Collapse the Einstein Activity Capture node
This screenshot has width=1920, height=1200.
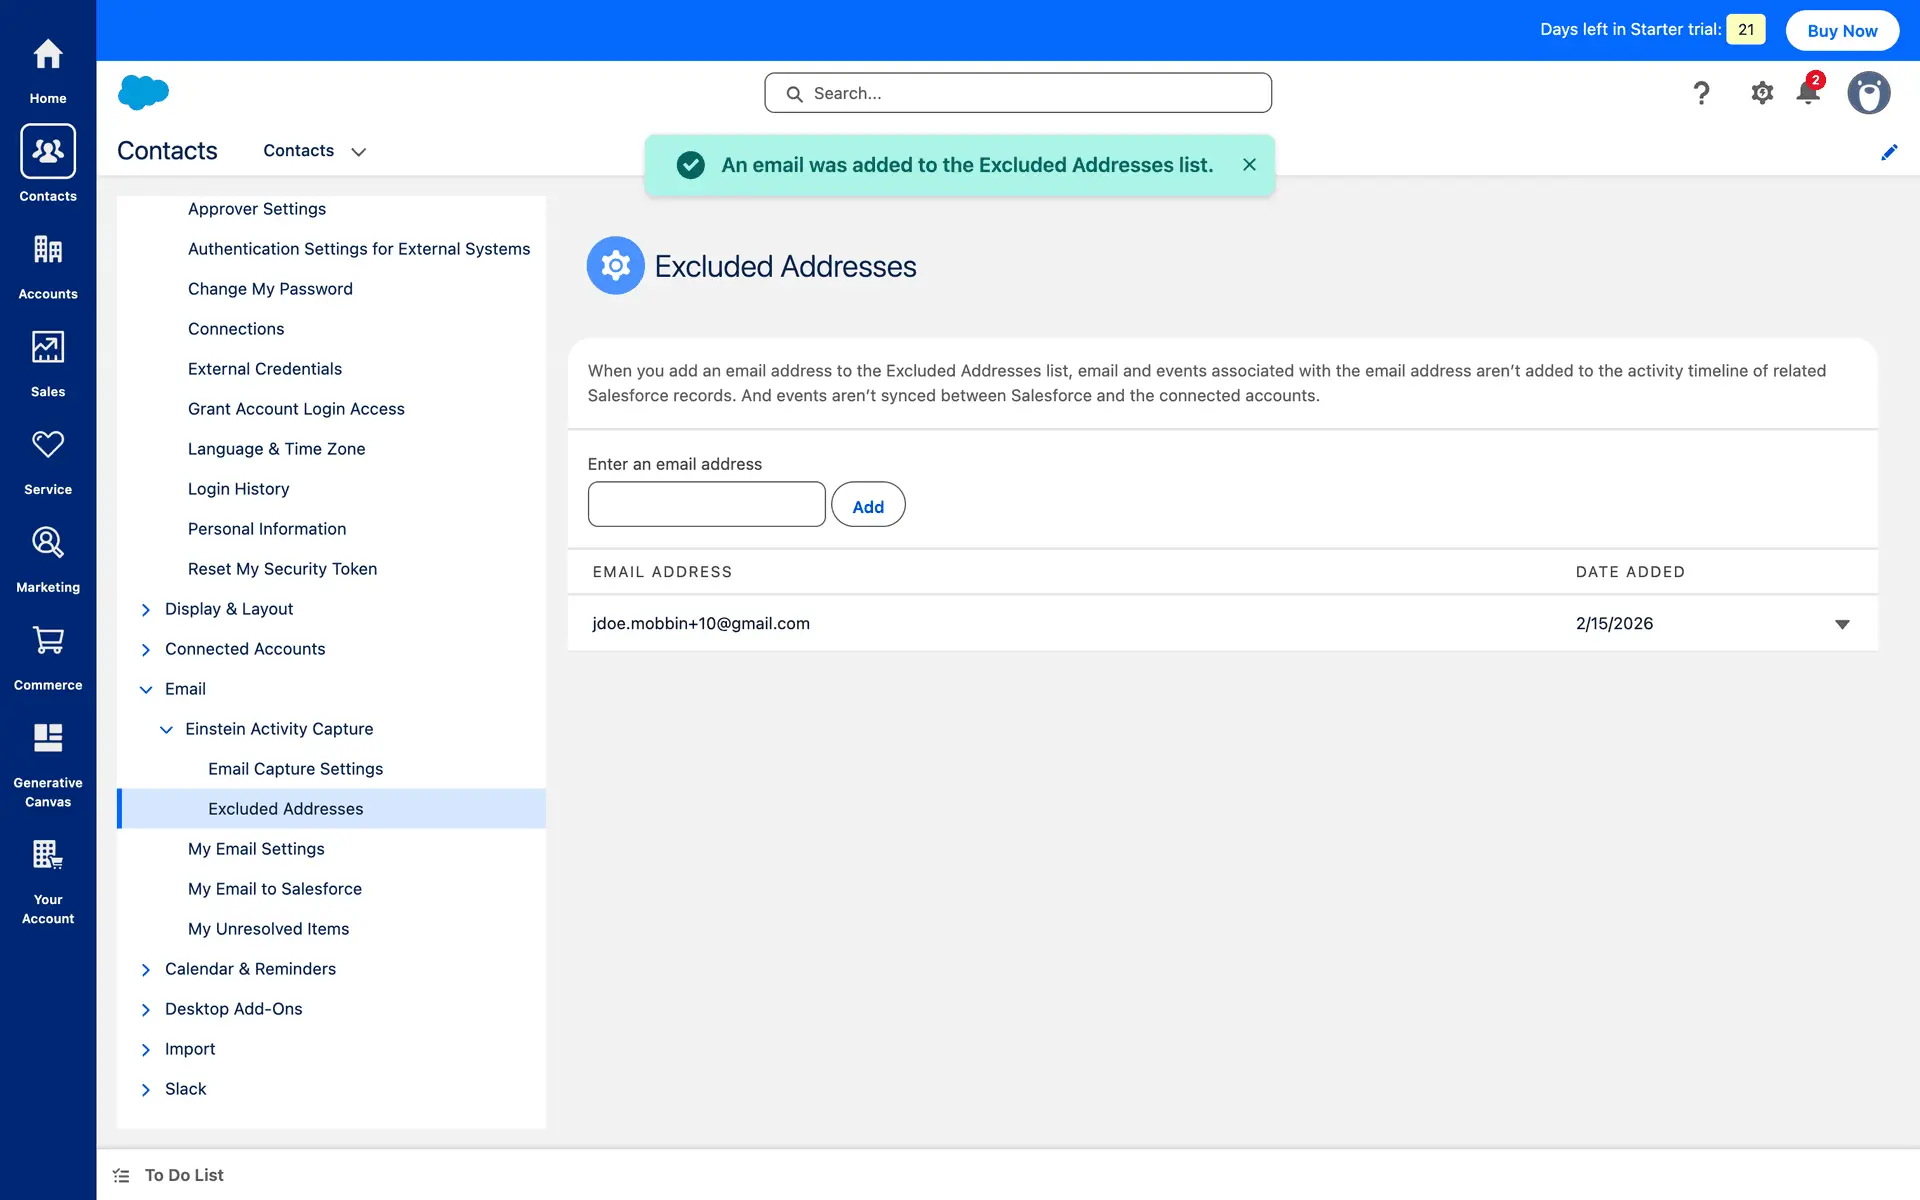coord(166,730)
